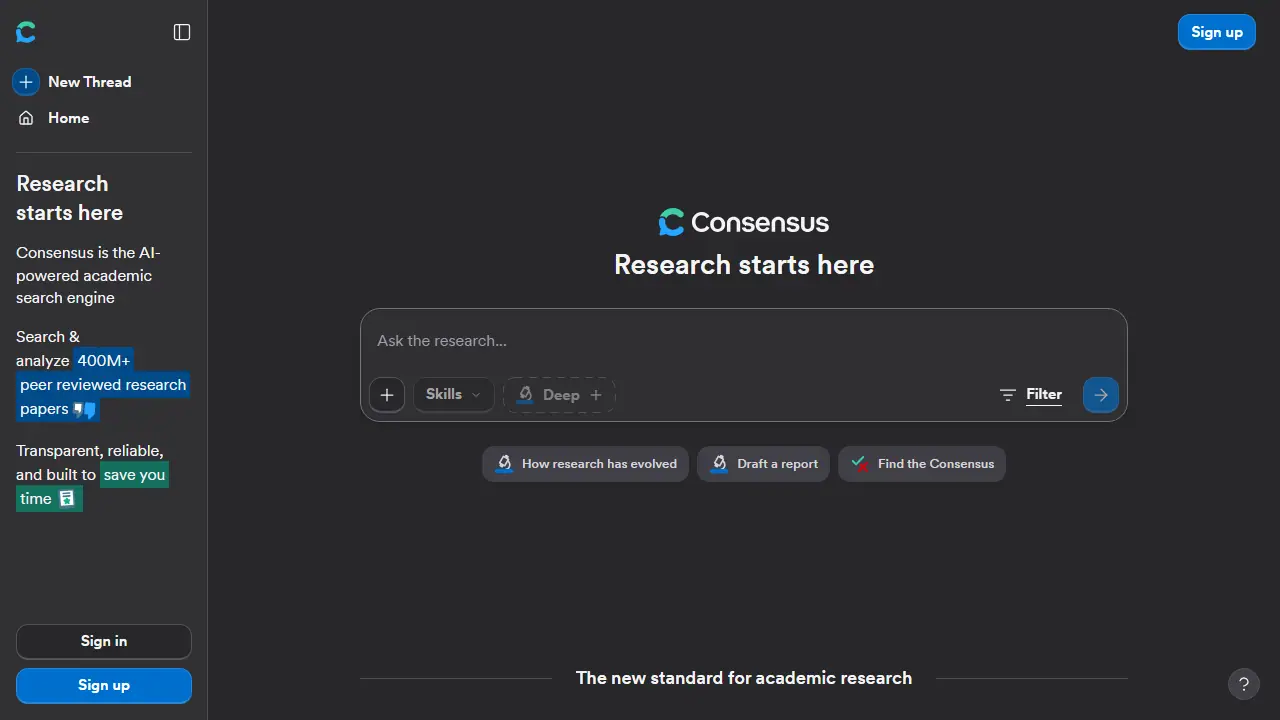
Task: Select the Draft a report suggestion
Action: pos(763,464)
